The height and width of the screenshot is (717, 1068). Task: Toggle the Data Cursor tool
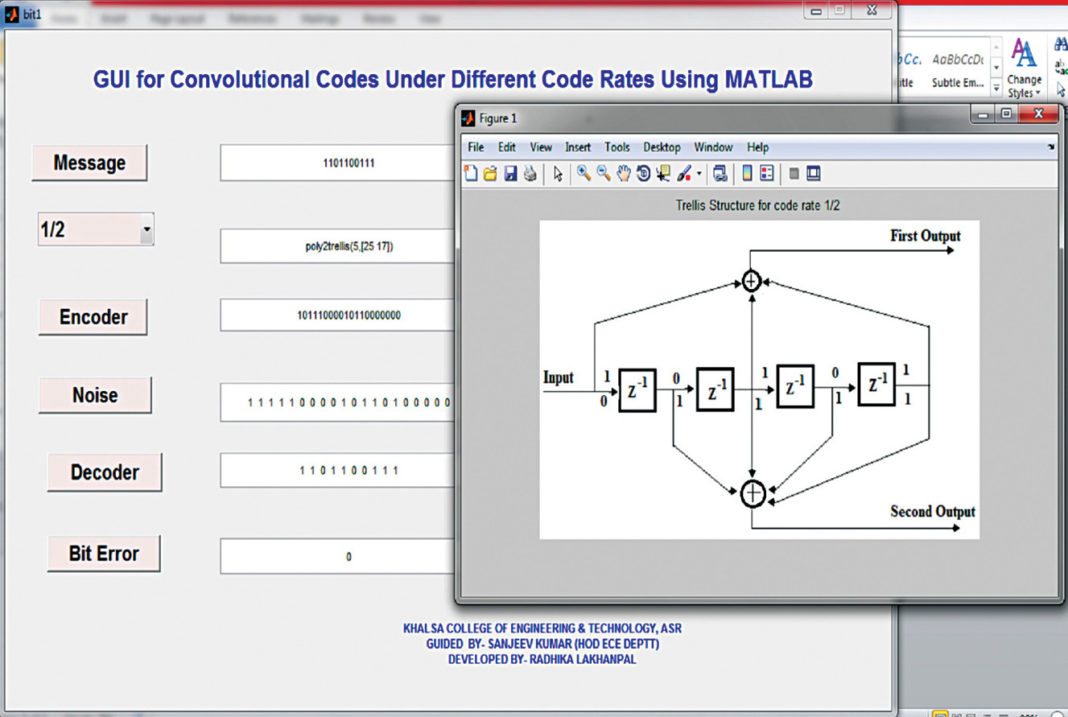[663, 174]
